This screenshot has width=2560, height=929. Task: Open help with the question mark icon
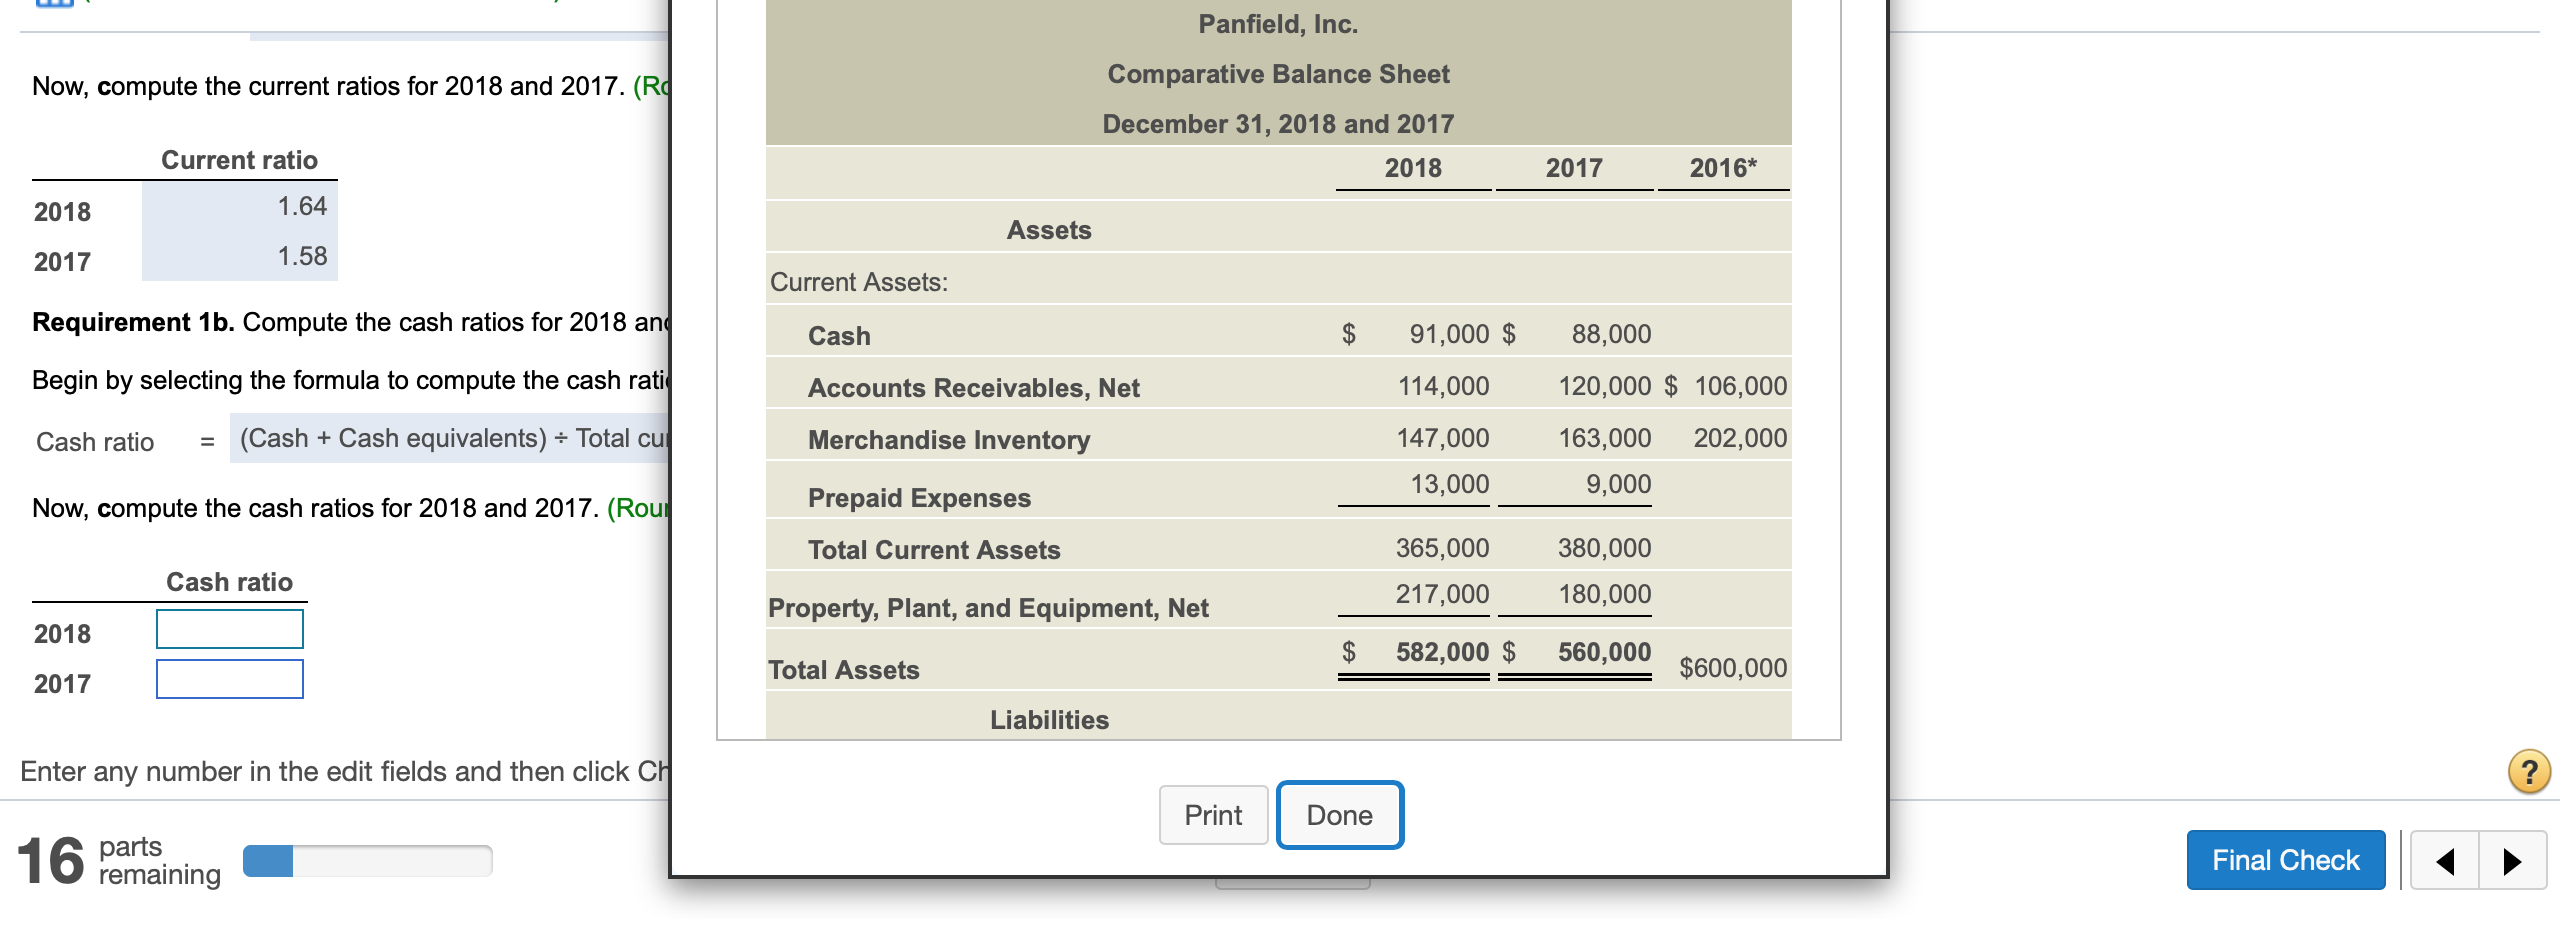click(x=2529, y=772)
